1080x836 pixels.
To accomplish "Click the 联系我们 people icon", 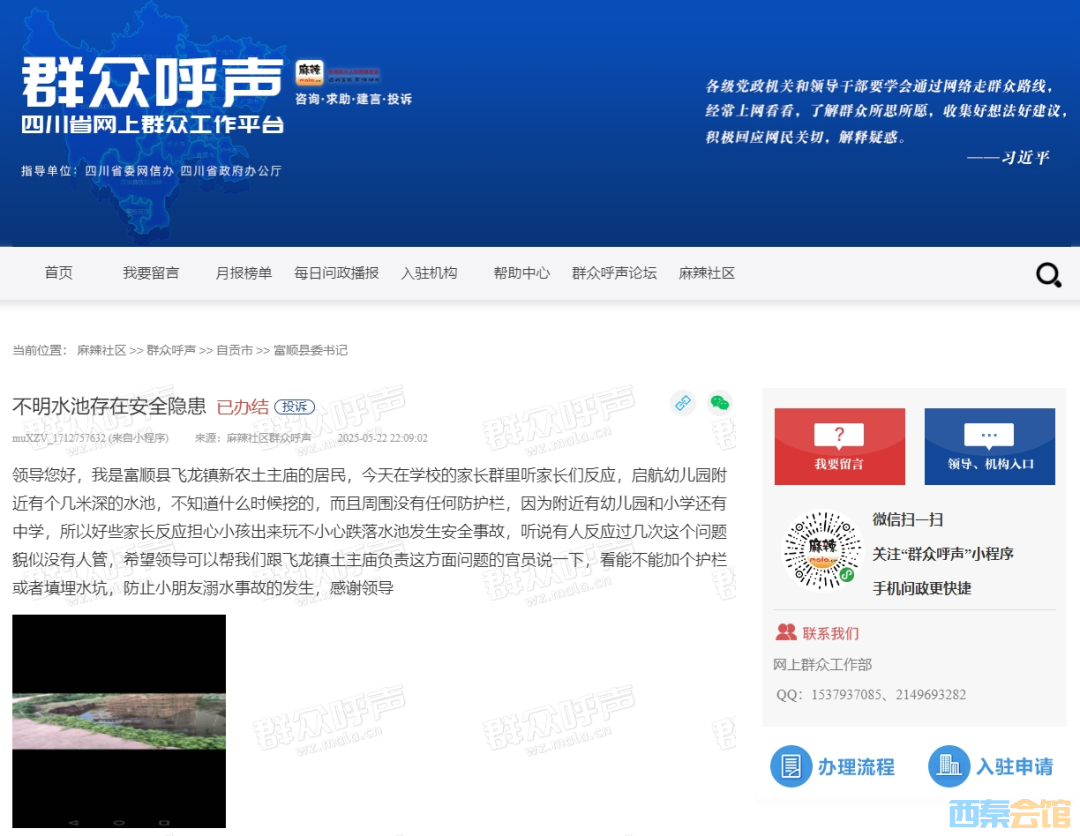I will pos(786,632).
